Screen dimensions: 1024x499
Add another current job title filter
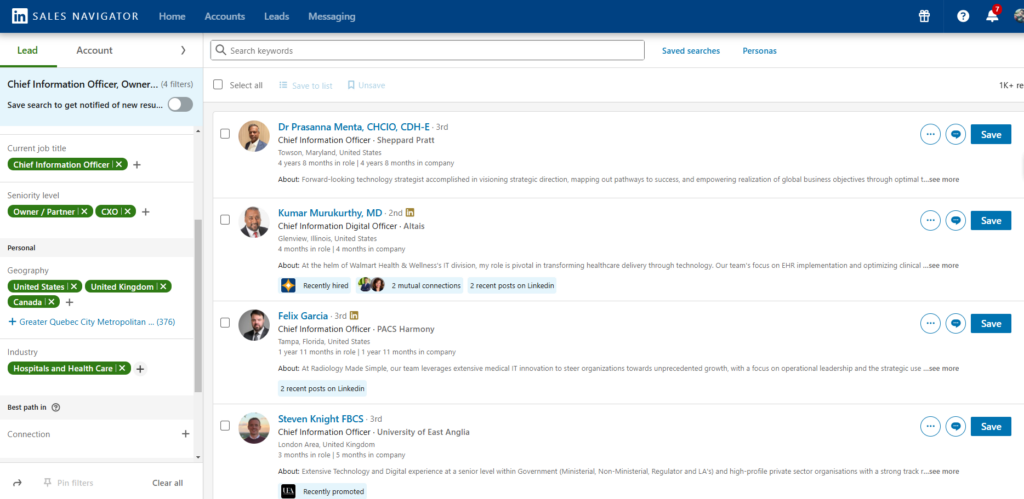tap(136, 165)
